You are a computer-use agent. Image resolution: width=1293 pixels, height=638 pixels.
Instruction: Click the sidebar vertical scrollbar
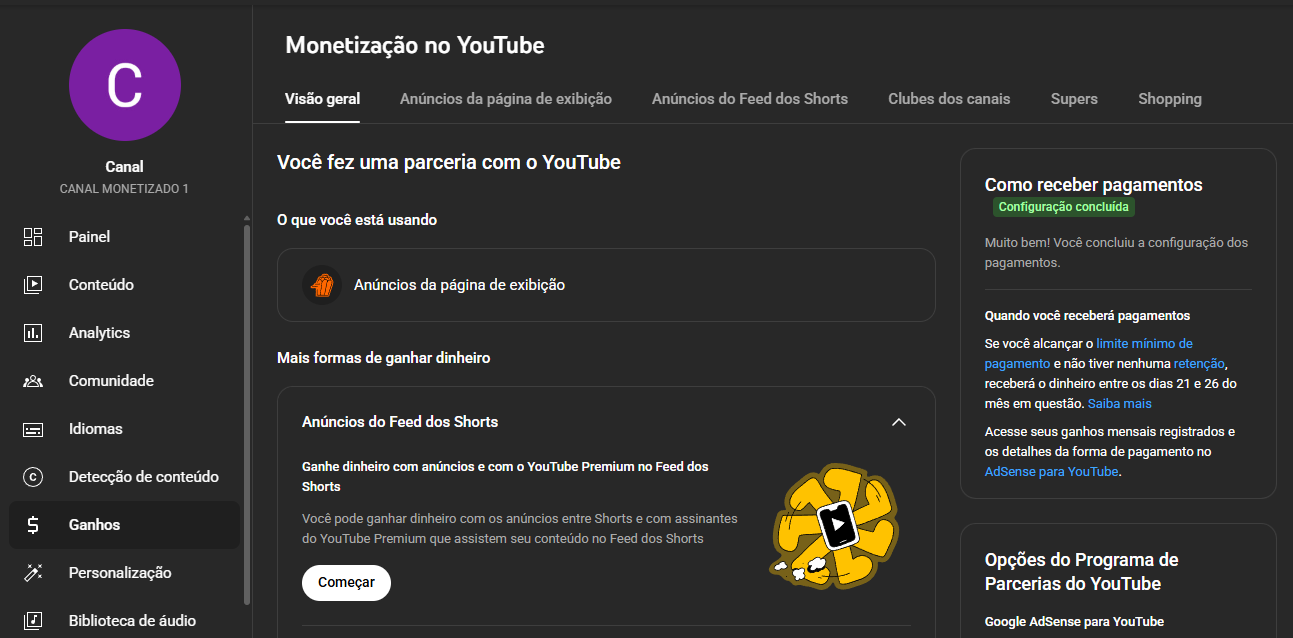247,415
